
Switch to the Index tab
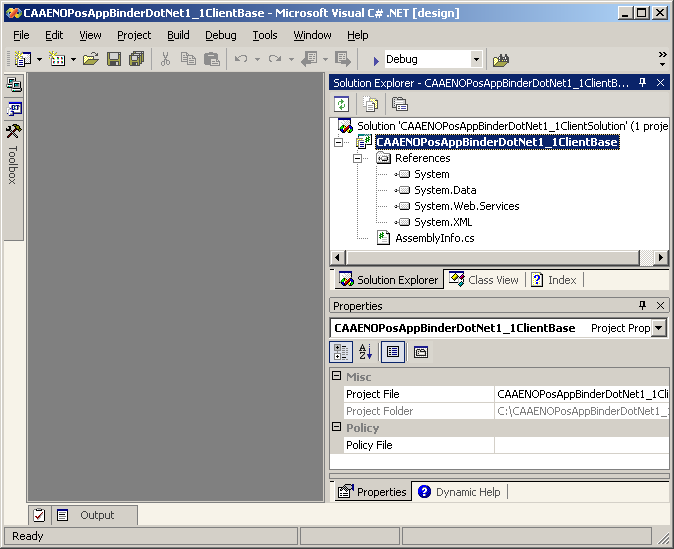click(x=554, y=280)
